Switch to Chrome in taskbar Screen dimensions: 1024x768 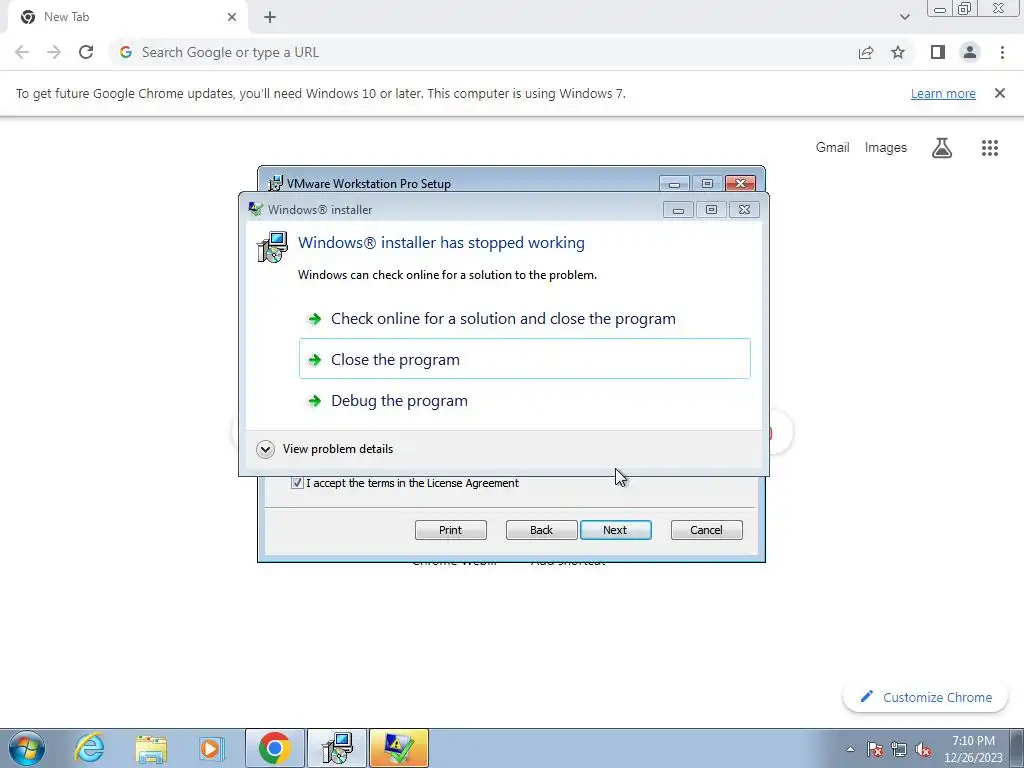click(274, 748)
